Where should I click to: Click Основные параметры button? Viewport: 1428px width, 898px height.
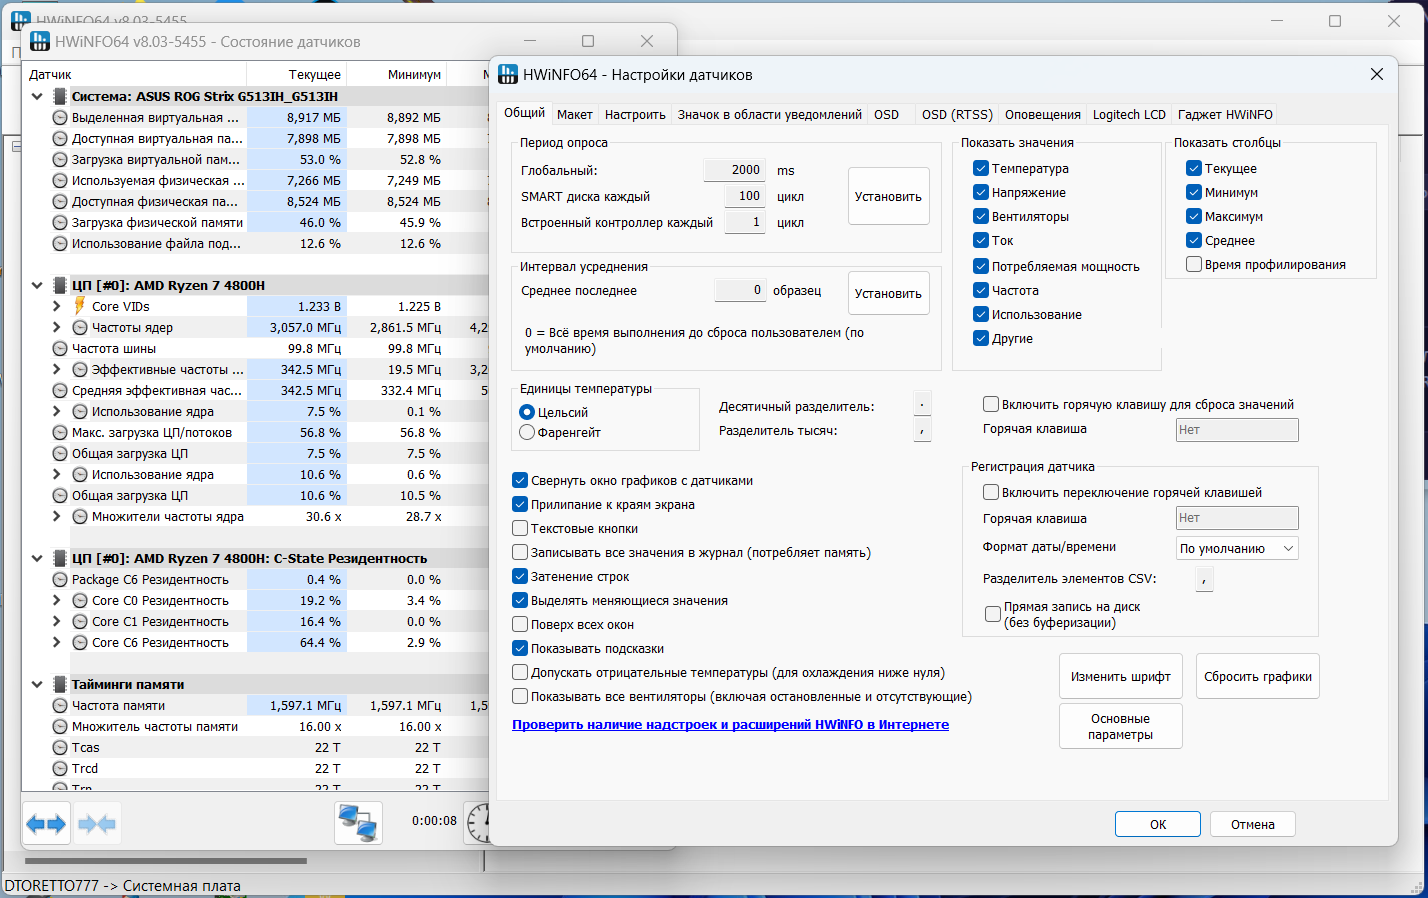[x=1120, y=726]
